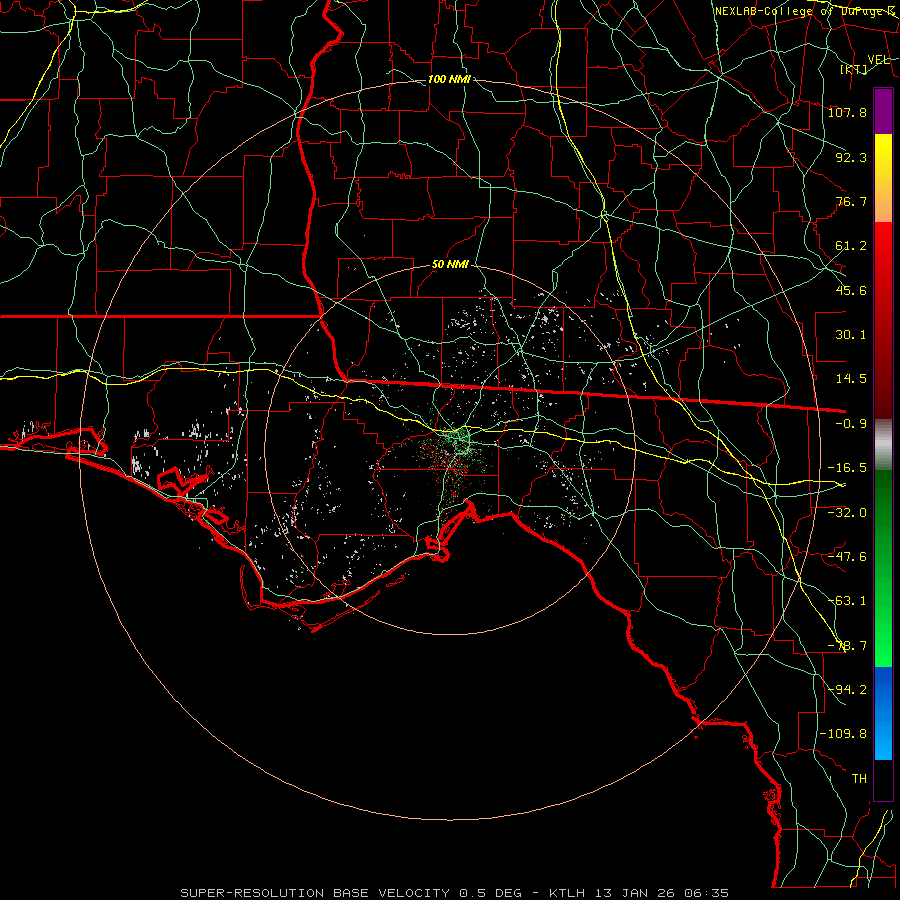Click the product title caption at bottom

454,893
